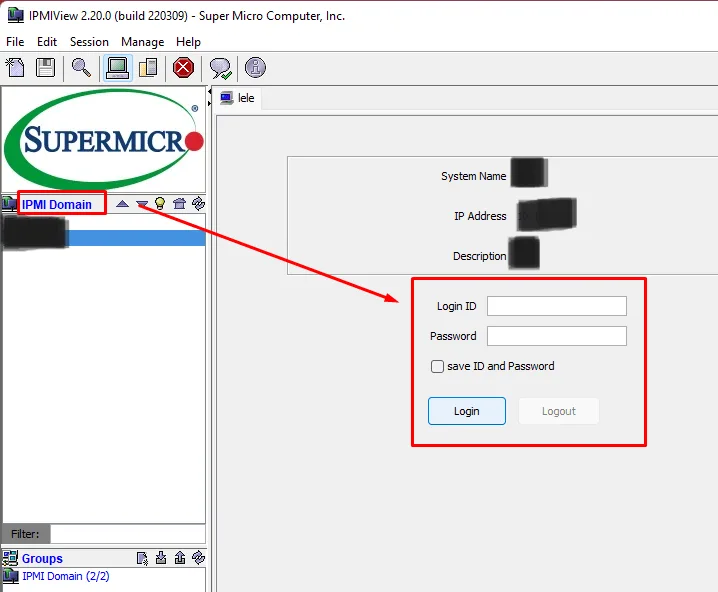Click the light bulb icon in IPMI Domain
Image resolution: width=718 pixels, height=592 pixels.
tap(160, 204)
